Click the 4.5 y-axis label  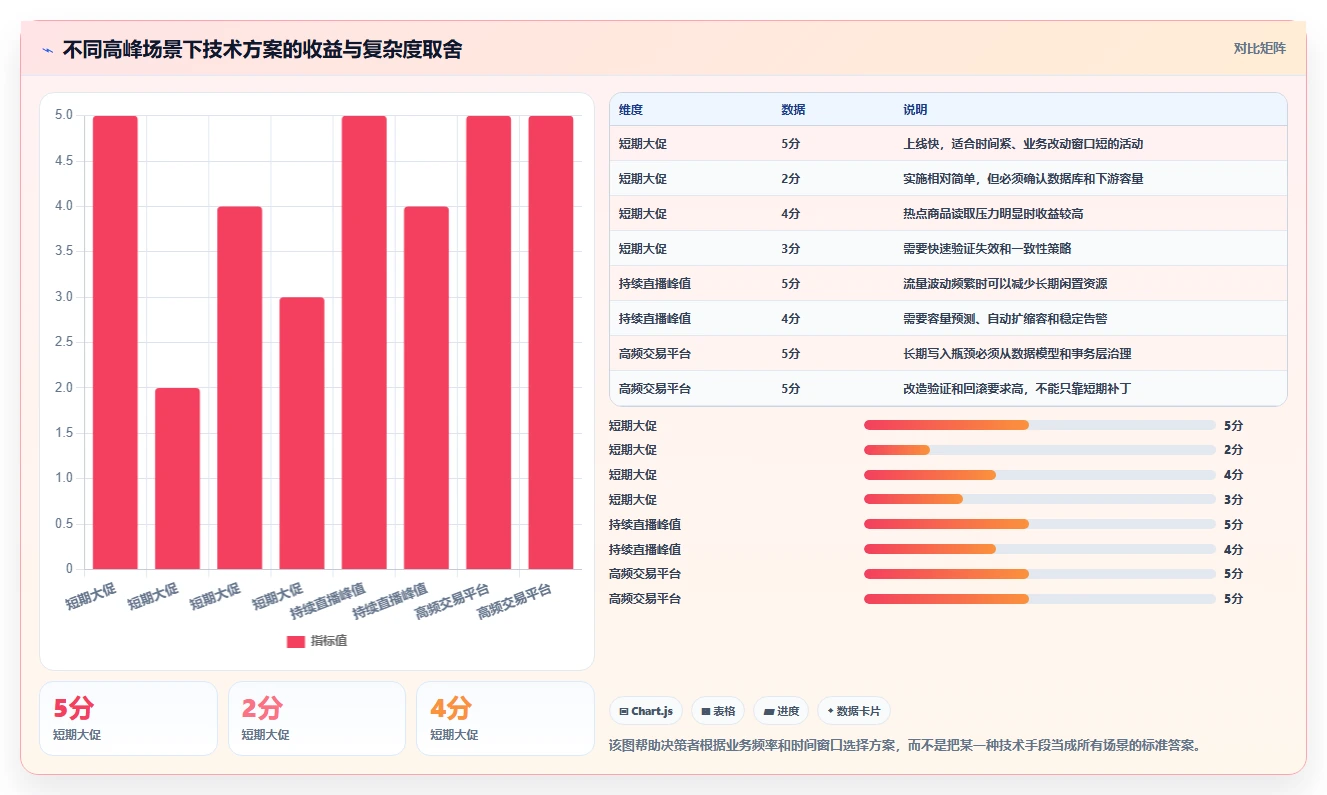63,161
